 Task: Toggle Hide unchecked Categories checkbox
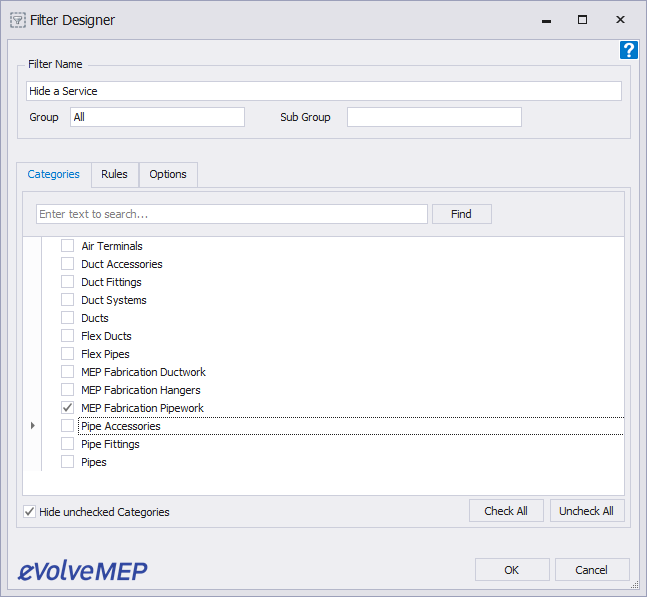[x=29, y=512]
